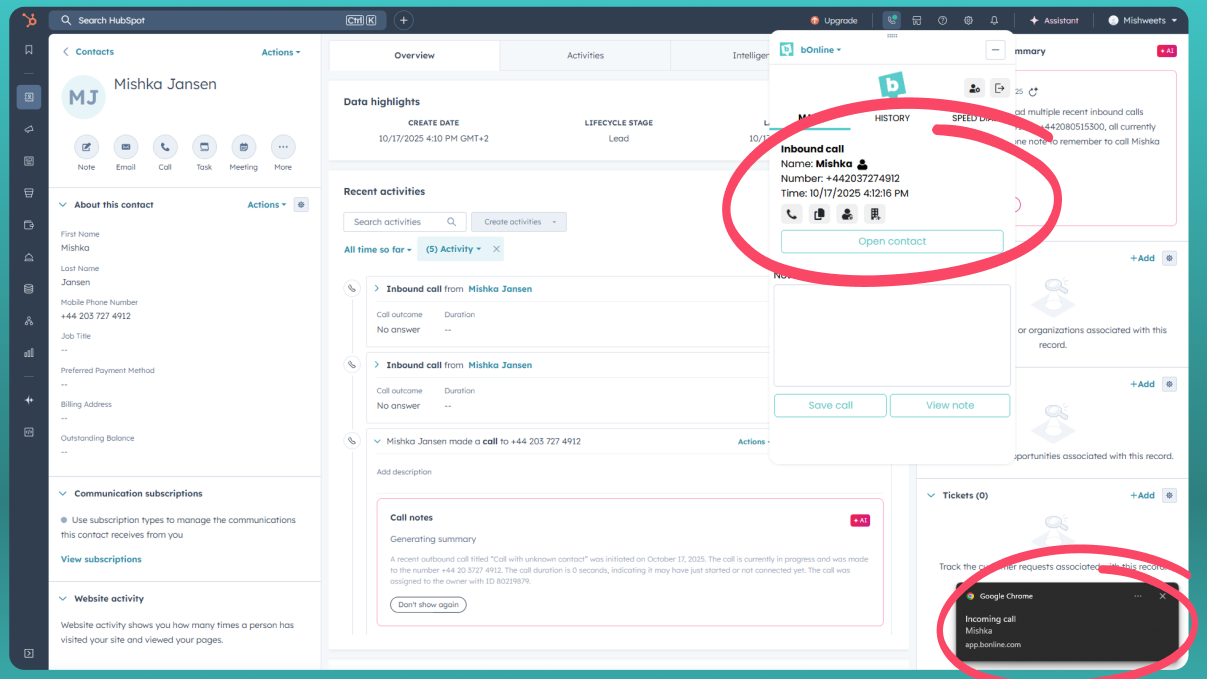Start a call with the Call icon
The image size is (1207, 679).
(165, 147)
